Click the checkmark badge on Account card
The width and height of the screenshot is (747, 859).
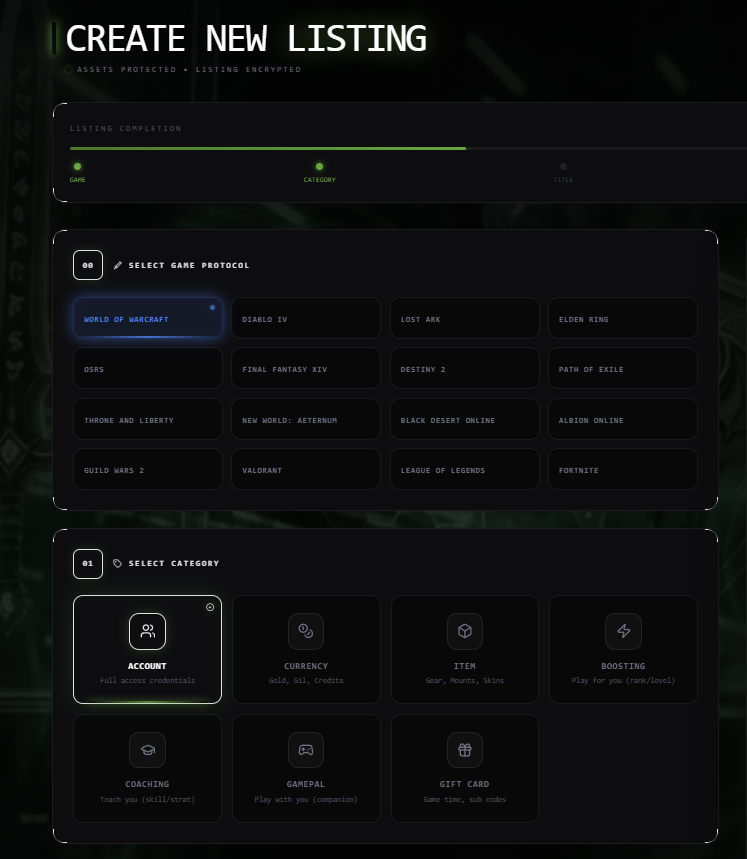click(x=210, y=607)
